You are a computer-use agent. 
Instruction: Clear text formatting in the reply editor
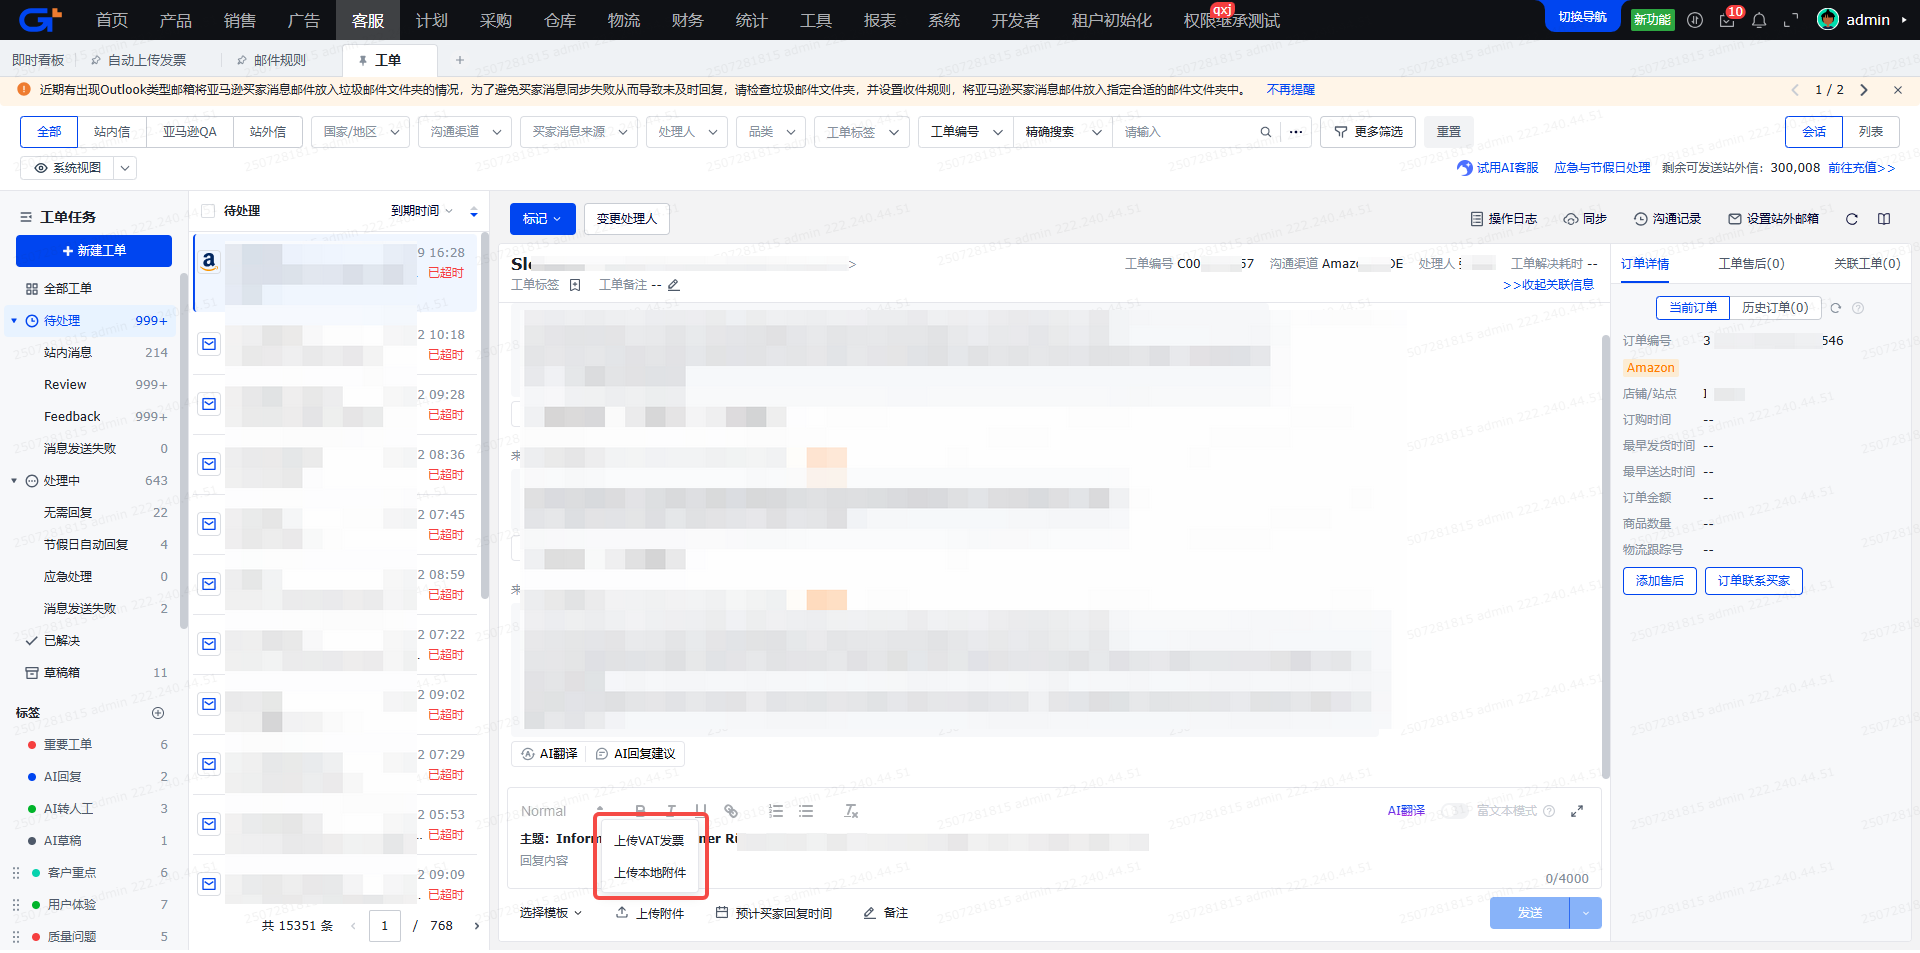point(851,811)
